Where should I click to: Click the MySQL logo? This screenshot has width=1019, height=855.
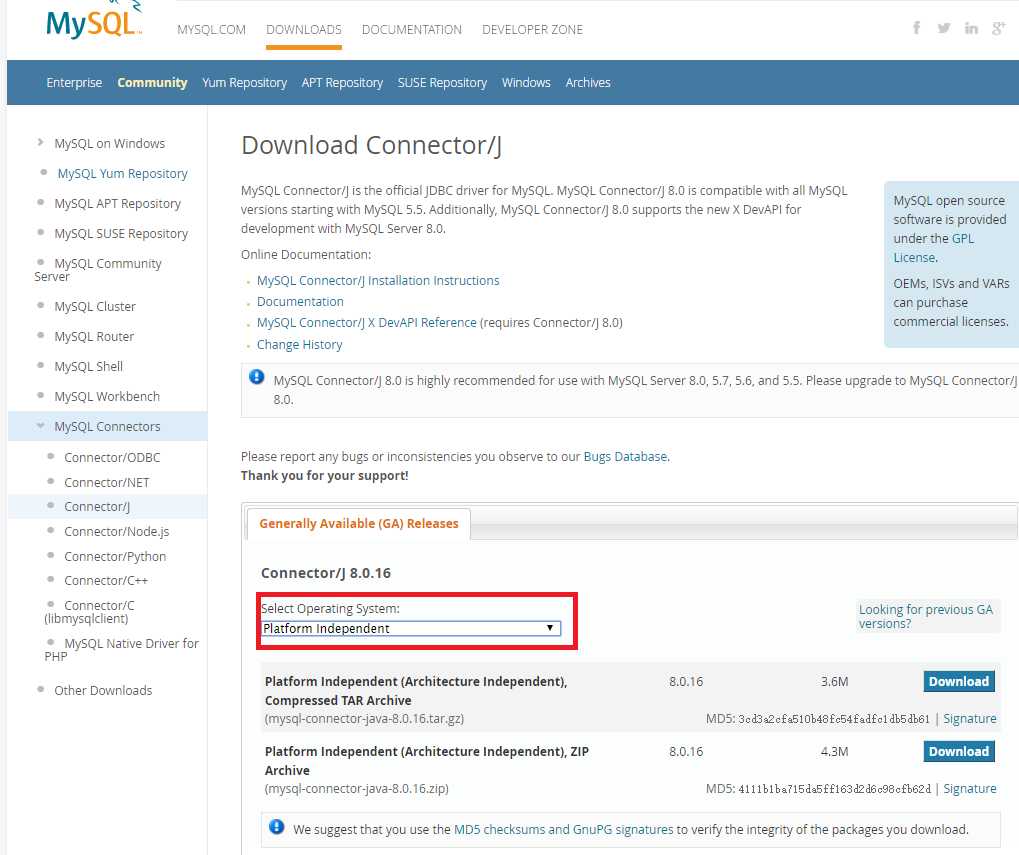click(94, 21)
